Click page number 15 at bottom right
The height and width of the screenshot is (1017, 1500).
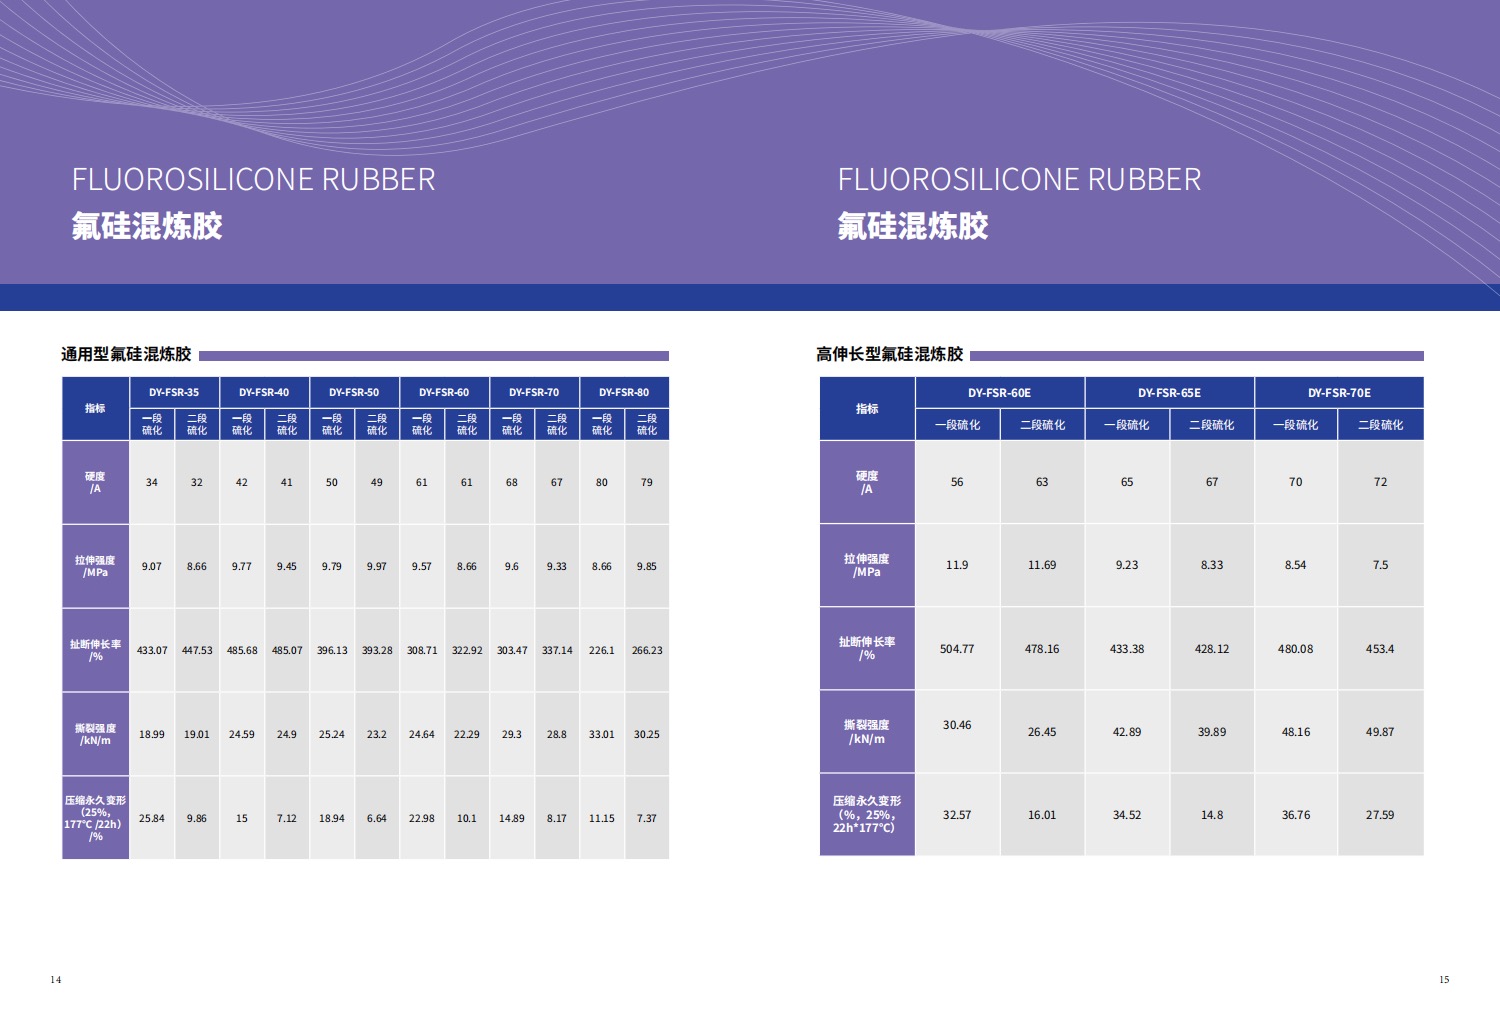[1443, 979]
